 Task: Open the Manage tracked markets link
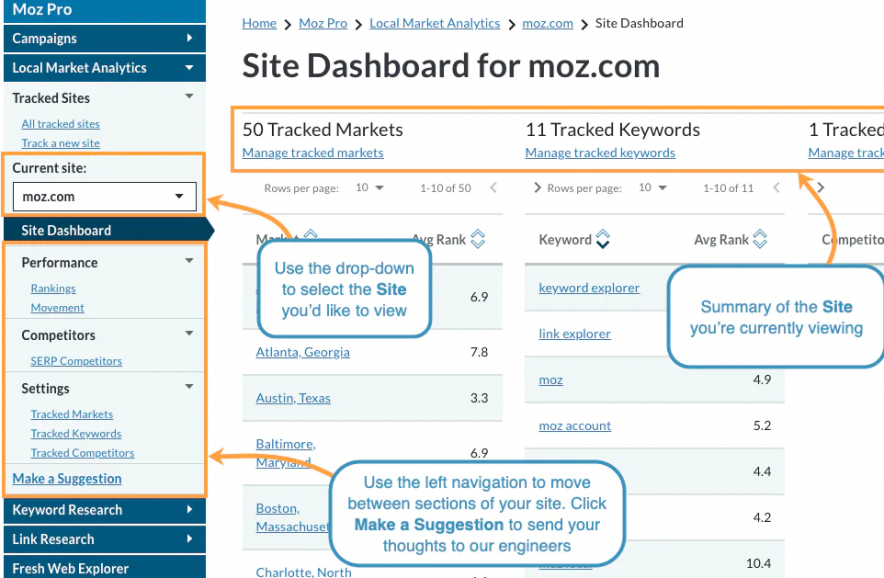point(313,152)
